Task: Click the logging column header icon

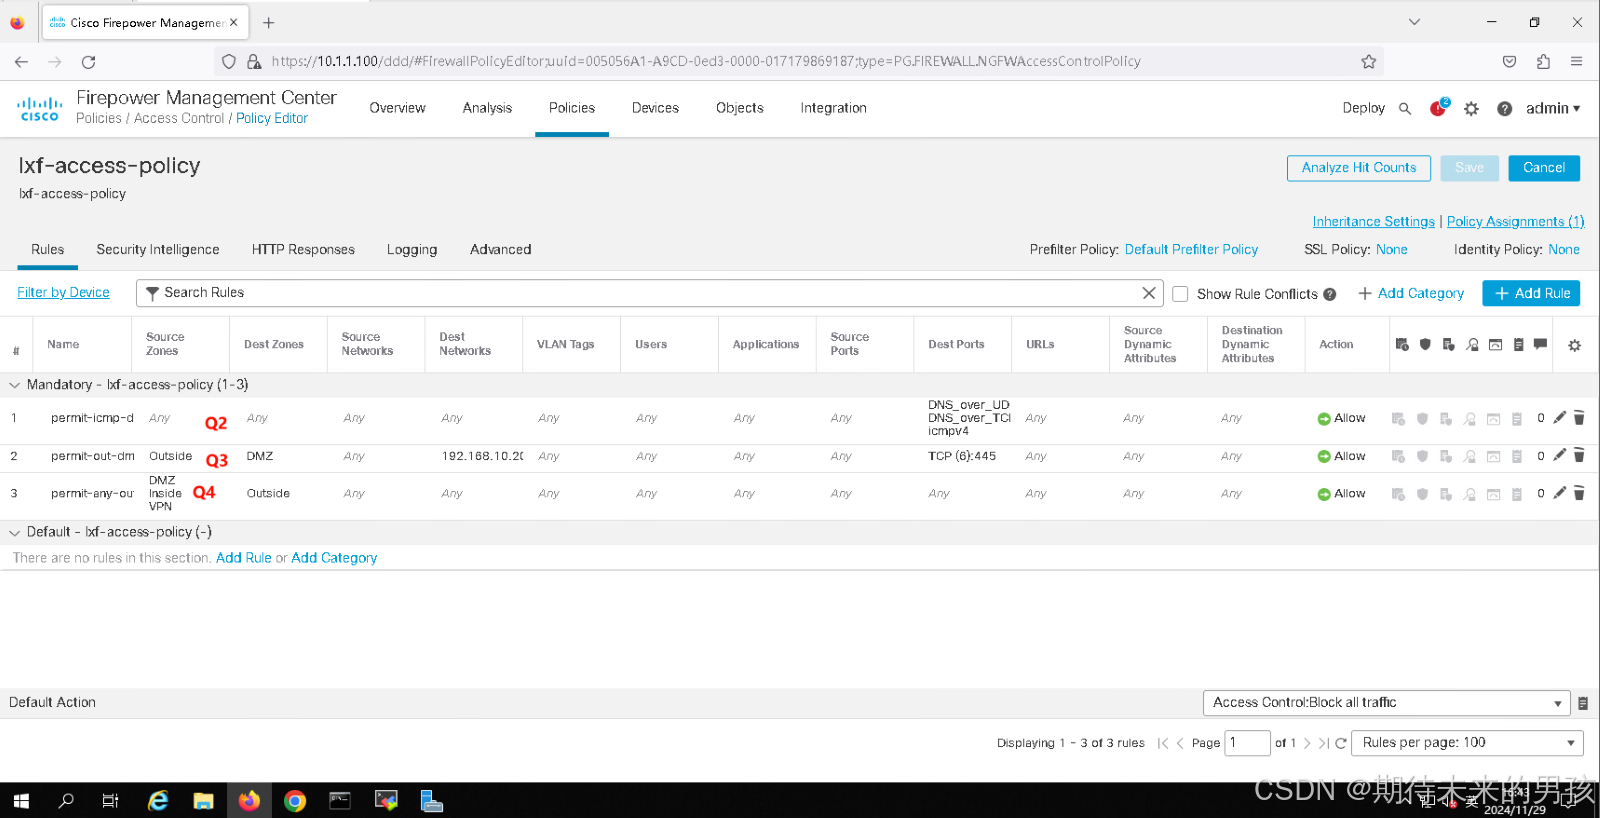Action: click(1518, 345)
